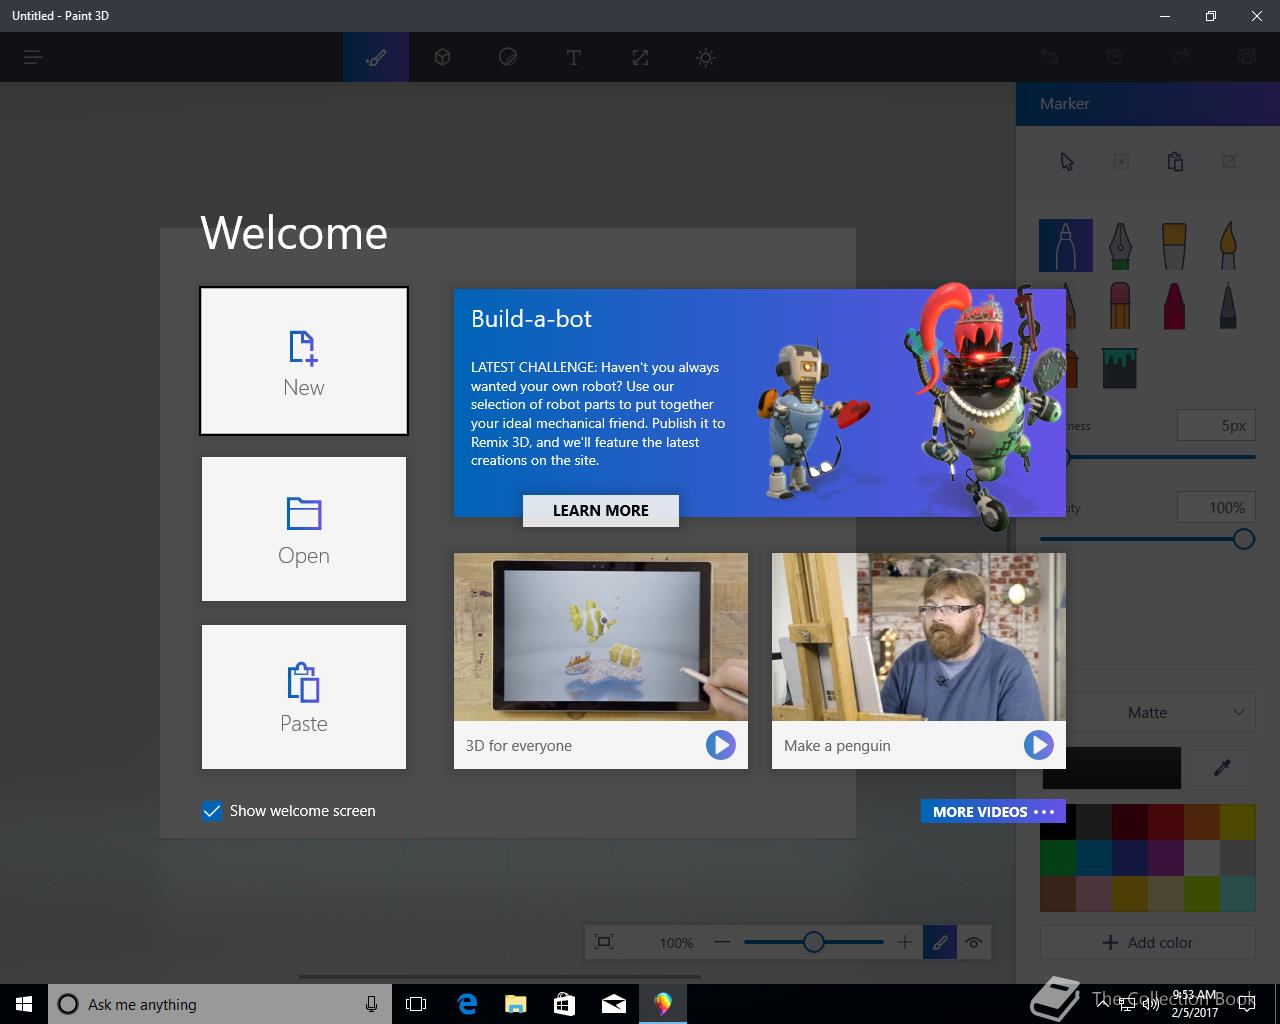Viewport: 1280px width, 1024px height.
Task: Click the MORE VIDEOS button
Action: pos(993,811)
